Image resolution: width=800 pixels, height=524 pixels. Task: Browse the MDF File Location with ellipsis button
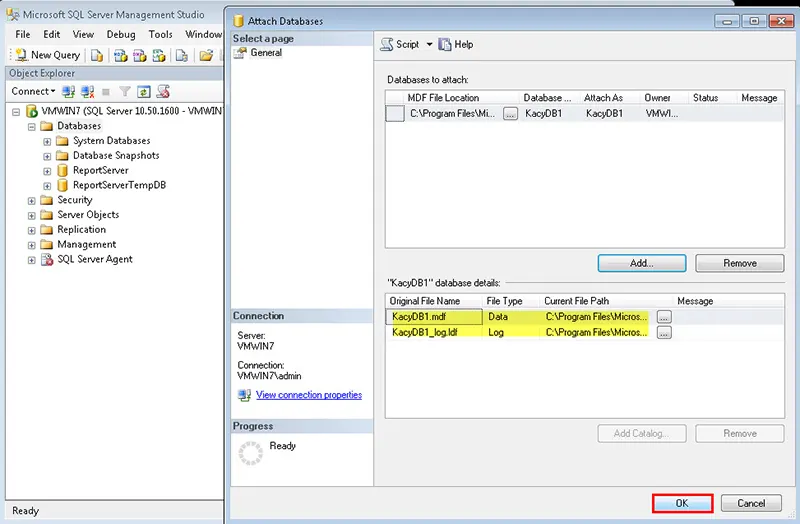coord(511,114)
